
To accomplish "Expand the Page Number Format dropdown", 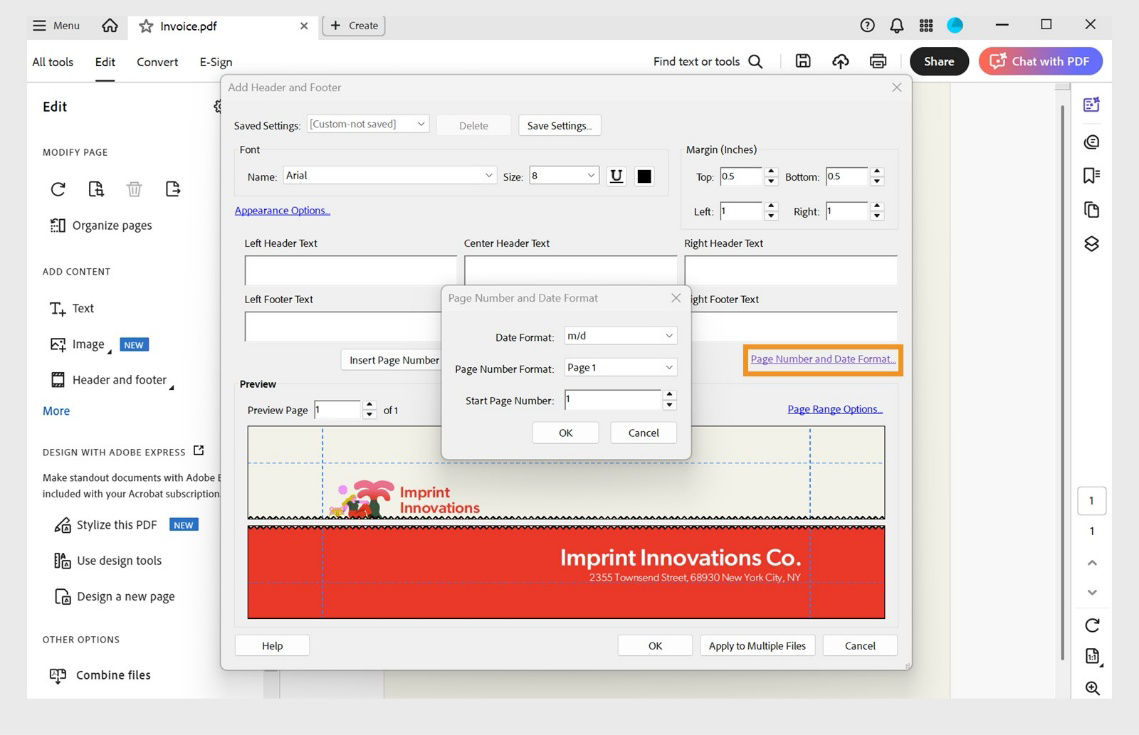I will (619, 368).
